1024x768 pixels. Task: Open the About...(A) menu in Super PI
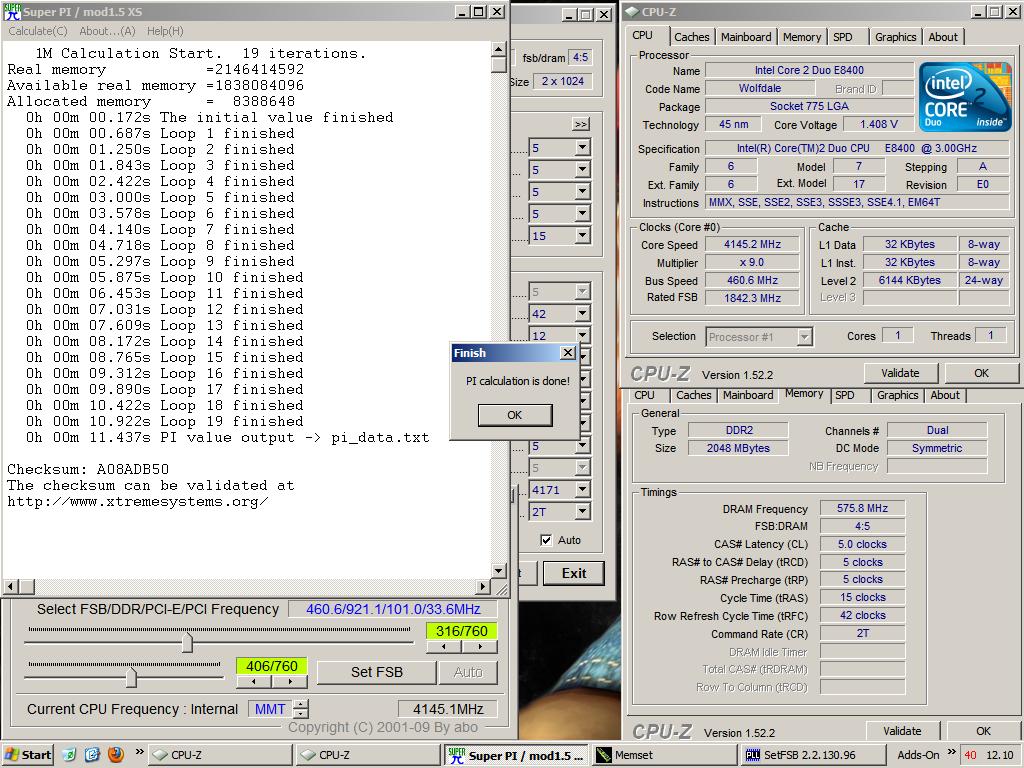click(x=107, y=31)
